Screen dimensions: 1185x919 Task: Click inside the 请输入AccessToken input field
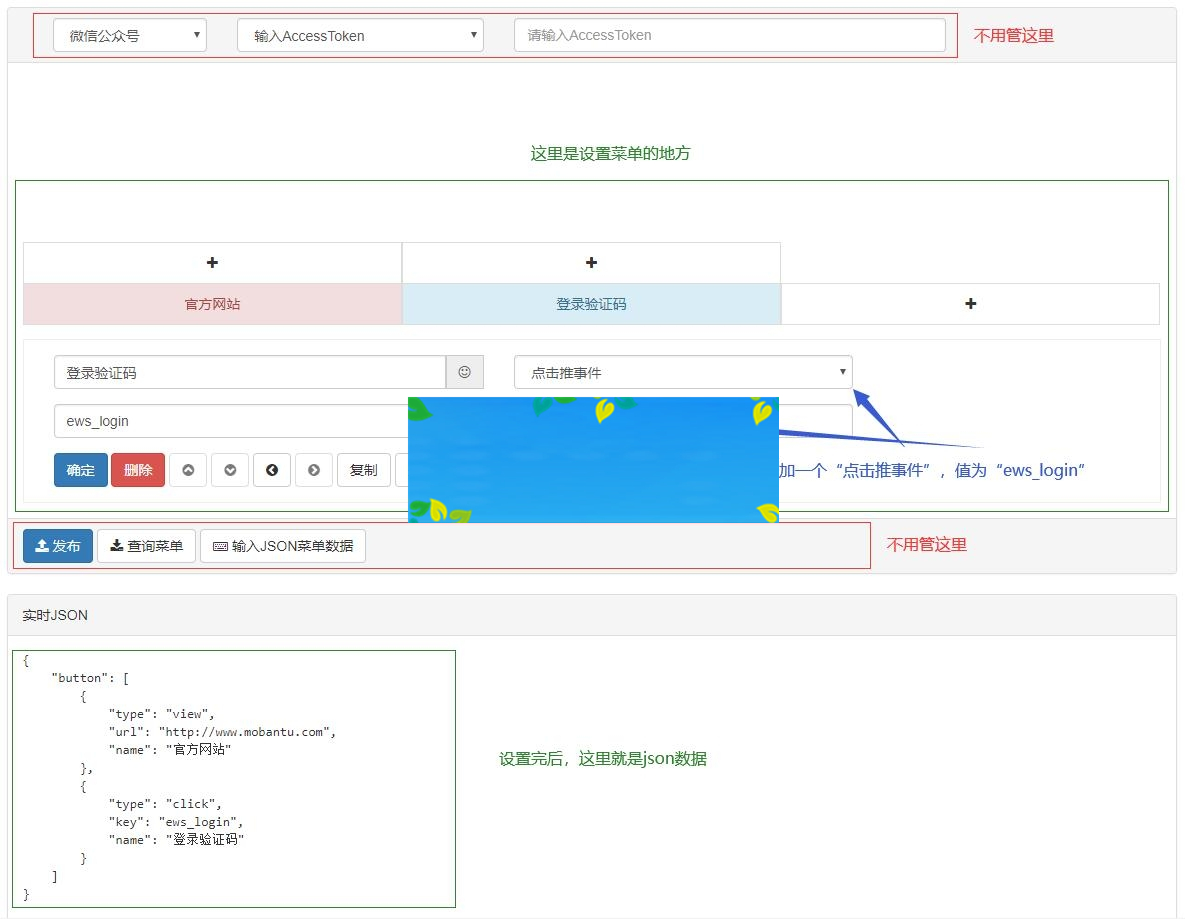pyautogui.click(x=729, y=34)
